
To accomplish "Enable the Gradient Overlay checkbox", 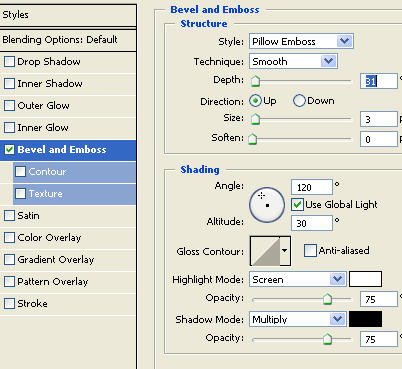I will [x=9, y=260].
